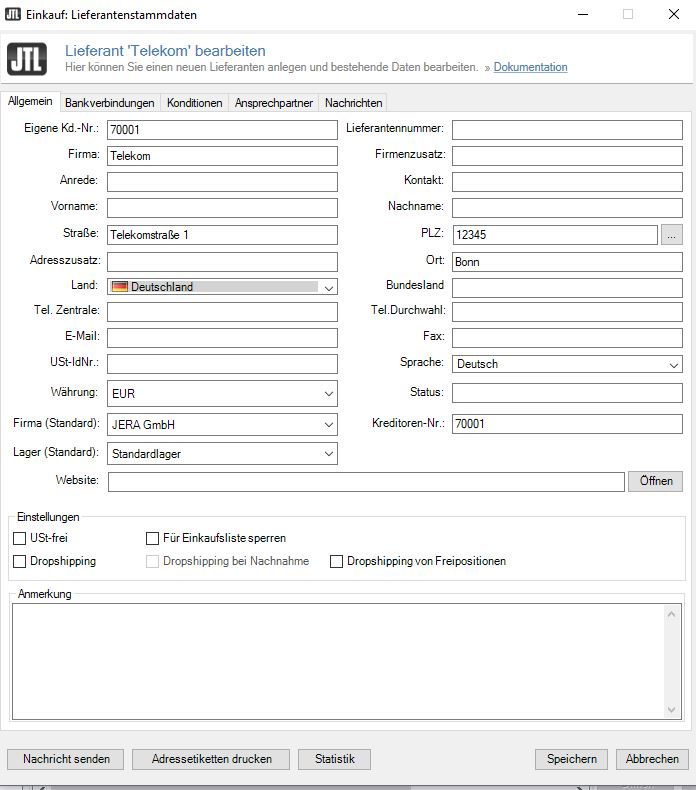Open the Bankverbindungen tab

[x=110, y=103]
